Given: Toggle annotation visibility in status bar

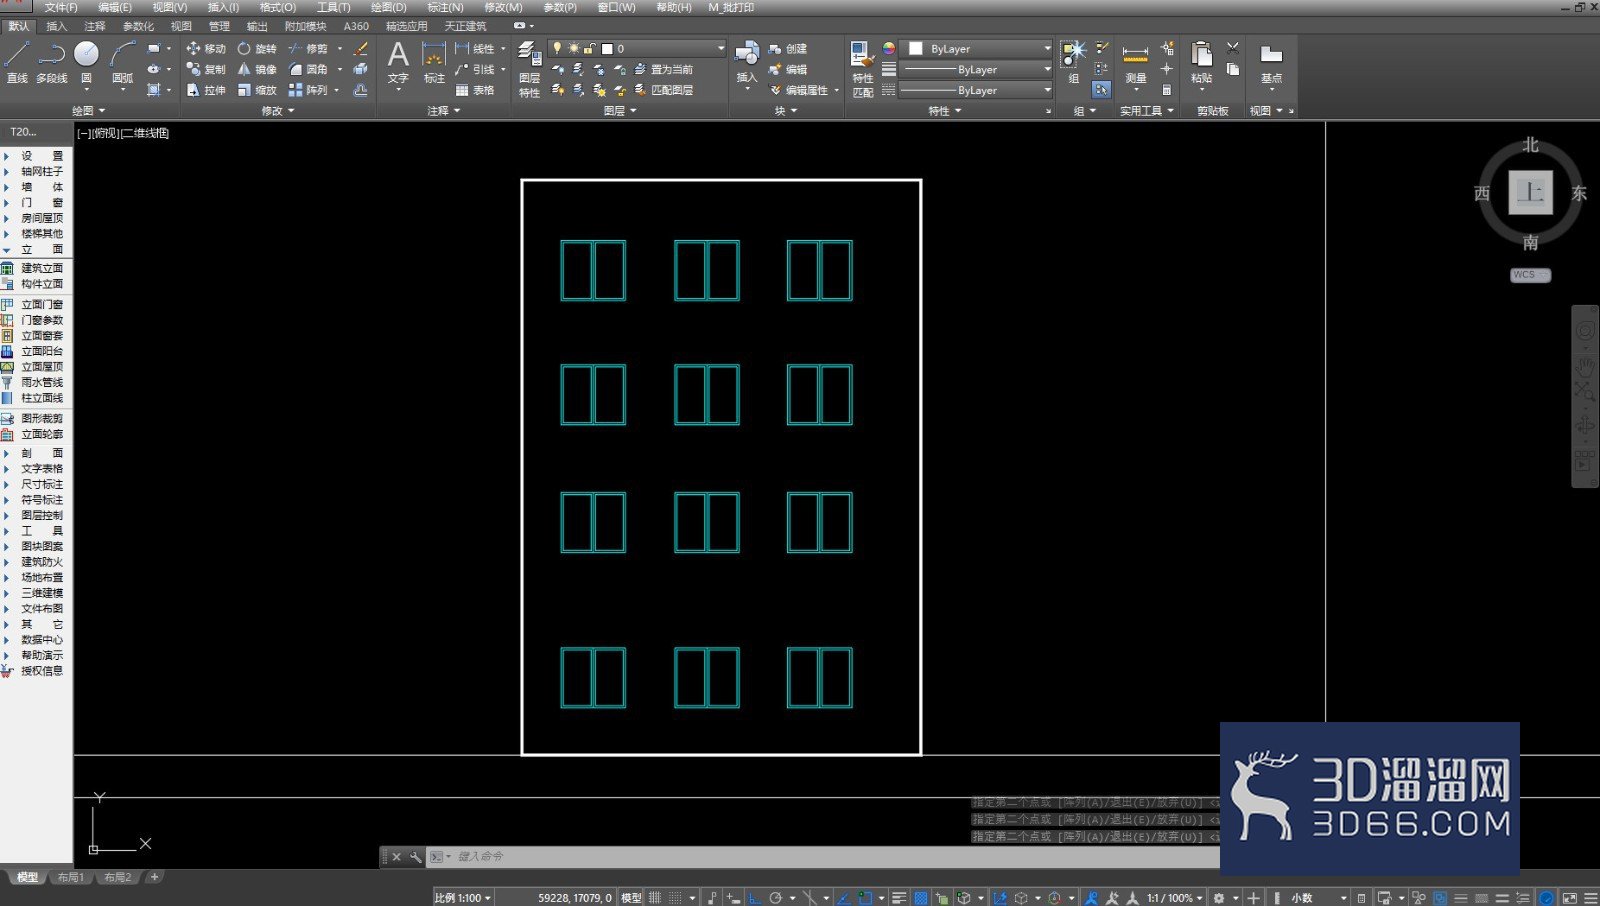Looking at the screenshot, I should (1091, 897).
